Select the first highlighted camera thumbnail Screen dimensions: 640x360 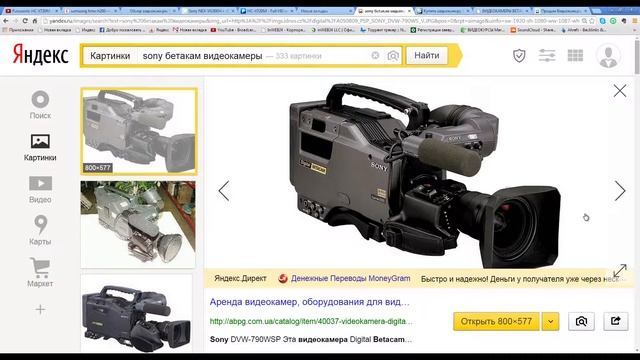(x=139, y=131)
